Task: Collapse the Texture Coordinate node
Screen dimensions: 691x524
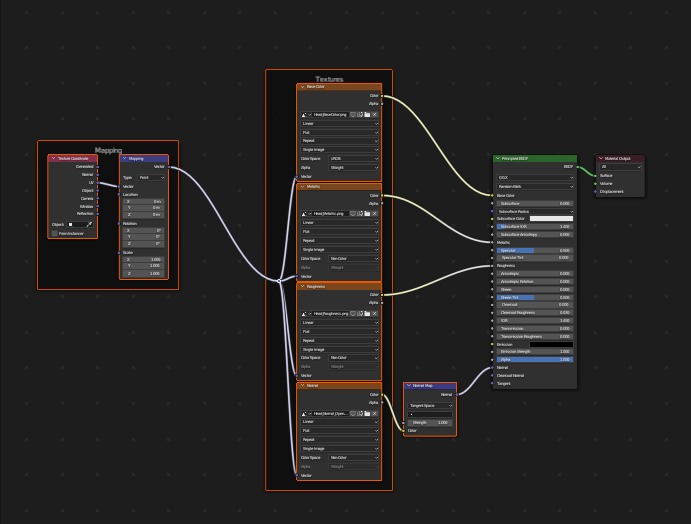Action: coord(53,158)
